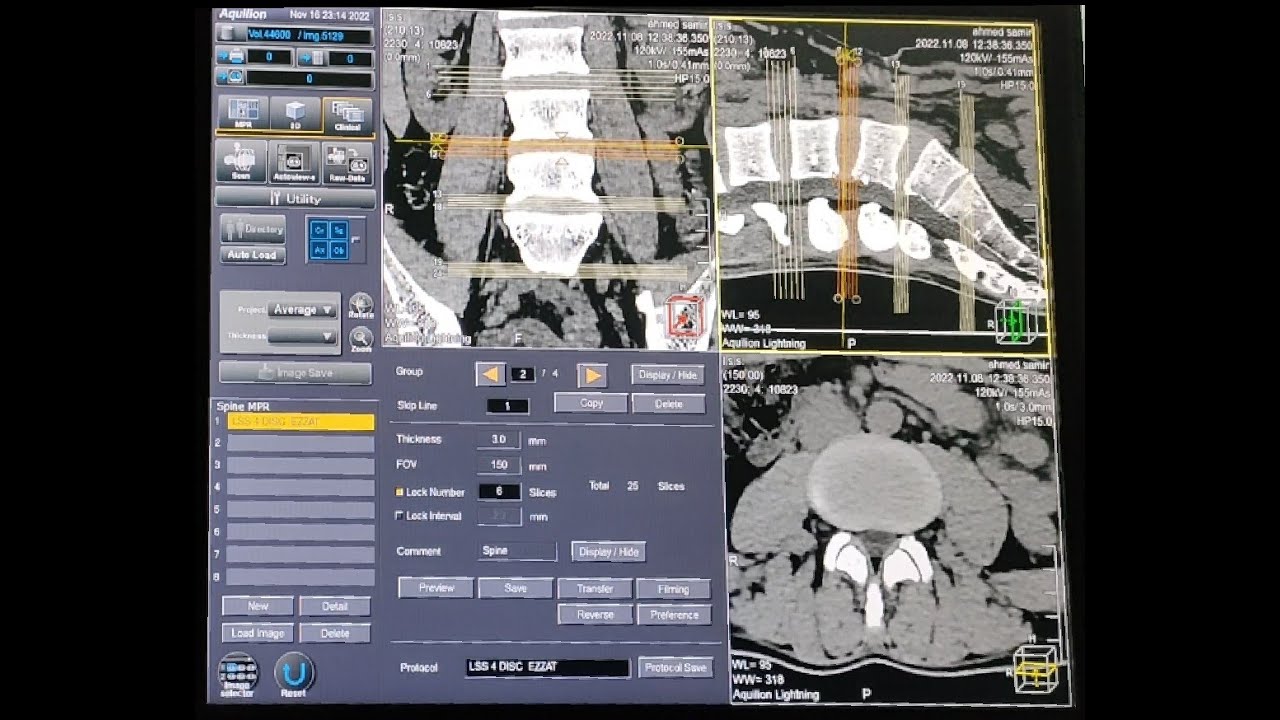Open the MPR mode
The image size is (1280, 720).
click(x=243, y=114)
